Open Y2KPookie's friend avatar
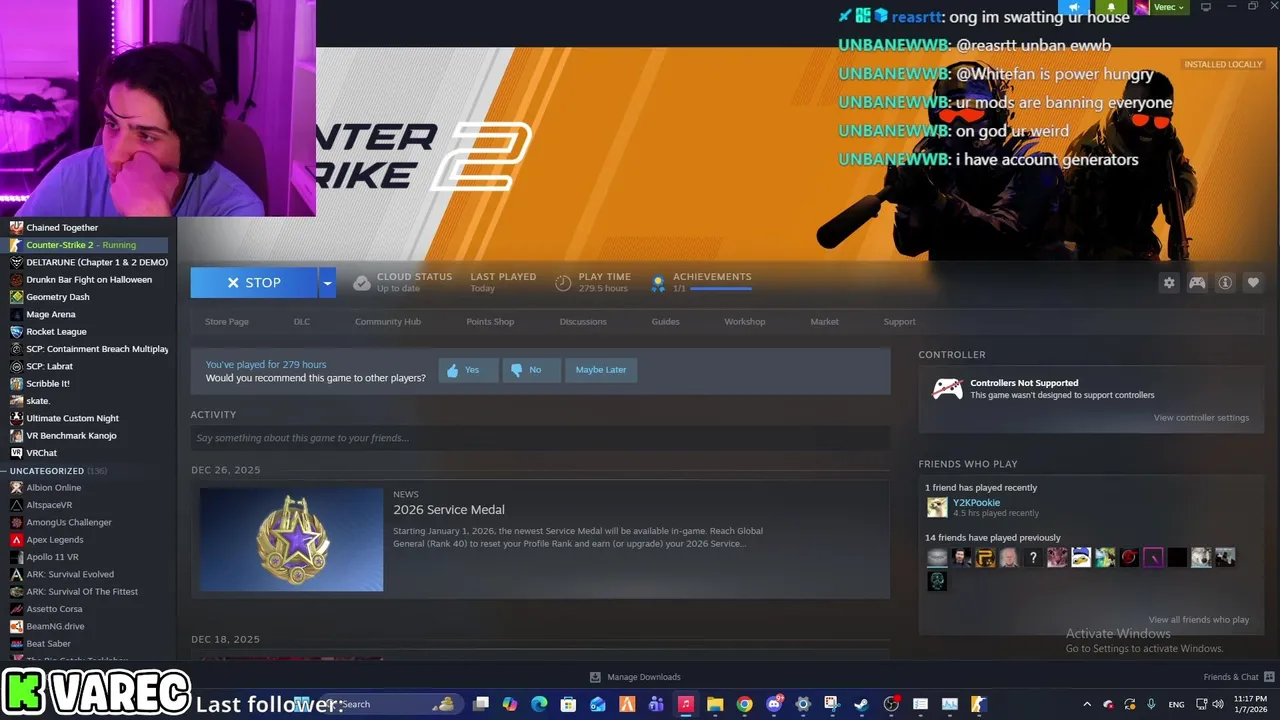1280x720 pixels. (937, 507)
